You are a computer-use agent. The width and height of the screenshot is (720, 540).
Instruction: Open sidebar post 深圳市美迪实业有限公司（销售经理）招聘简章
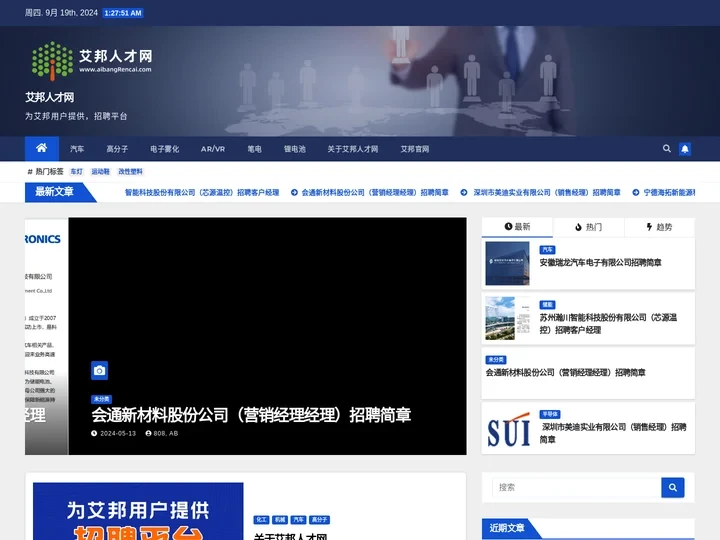click(613, 433)
